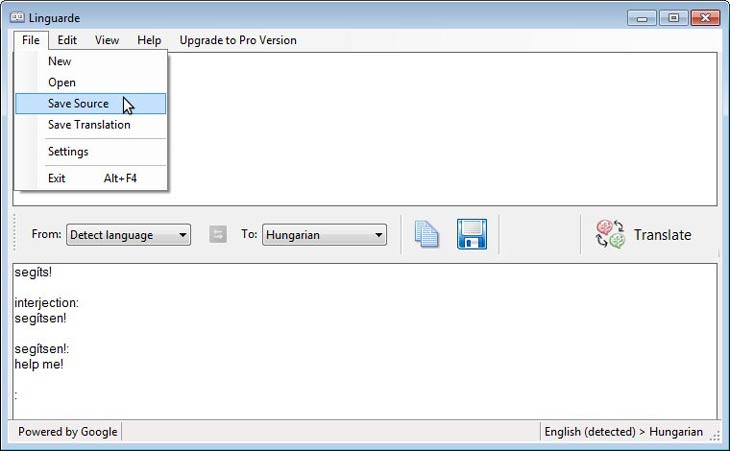Click the 'interjection:' line
This screenshot has height=451, width=730.
[47, 303]
